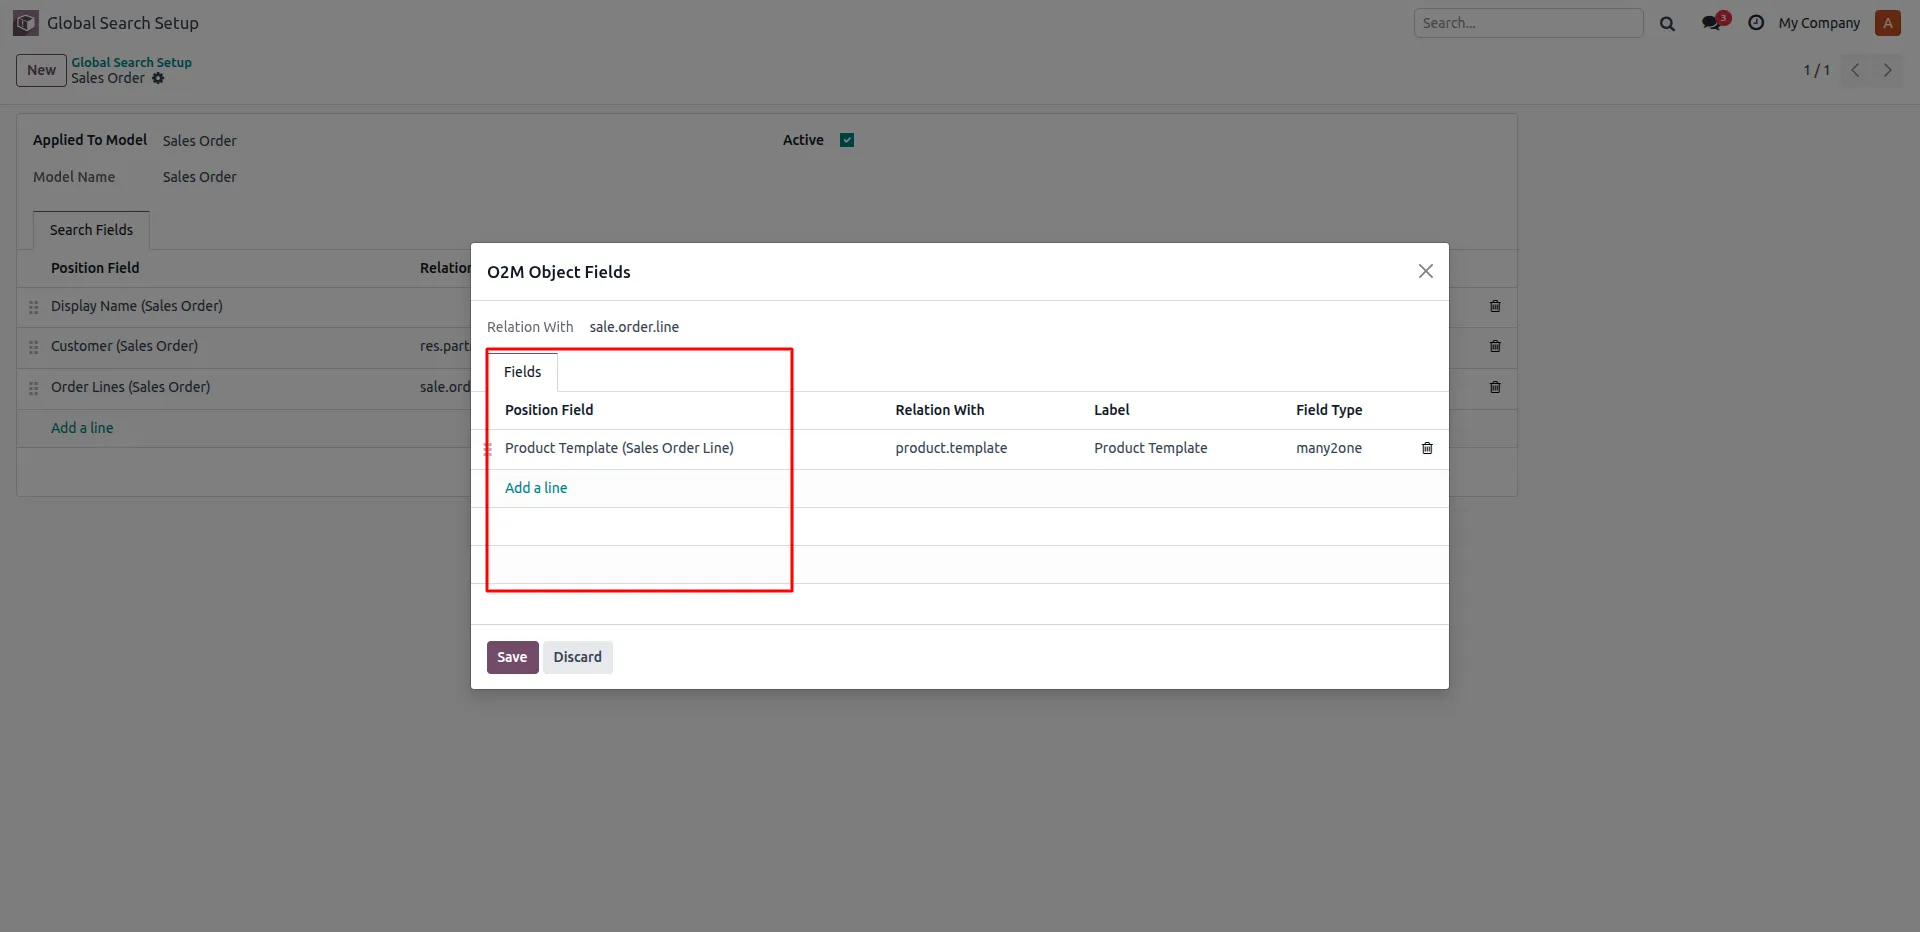Delete the Display Name search field row
The width and height of the screenshot is (1920, 932).
click(1495, 306)
